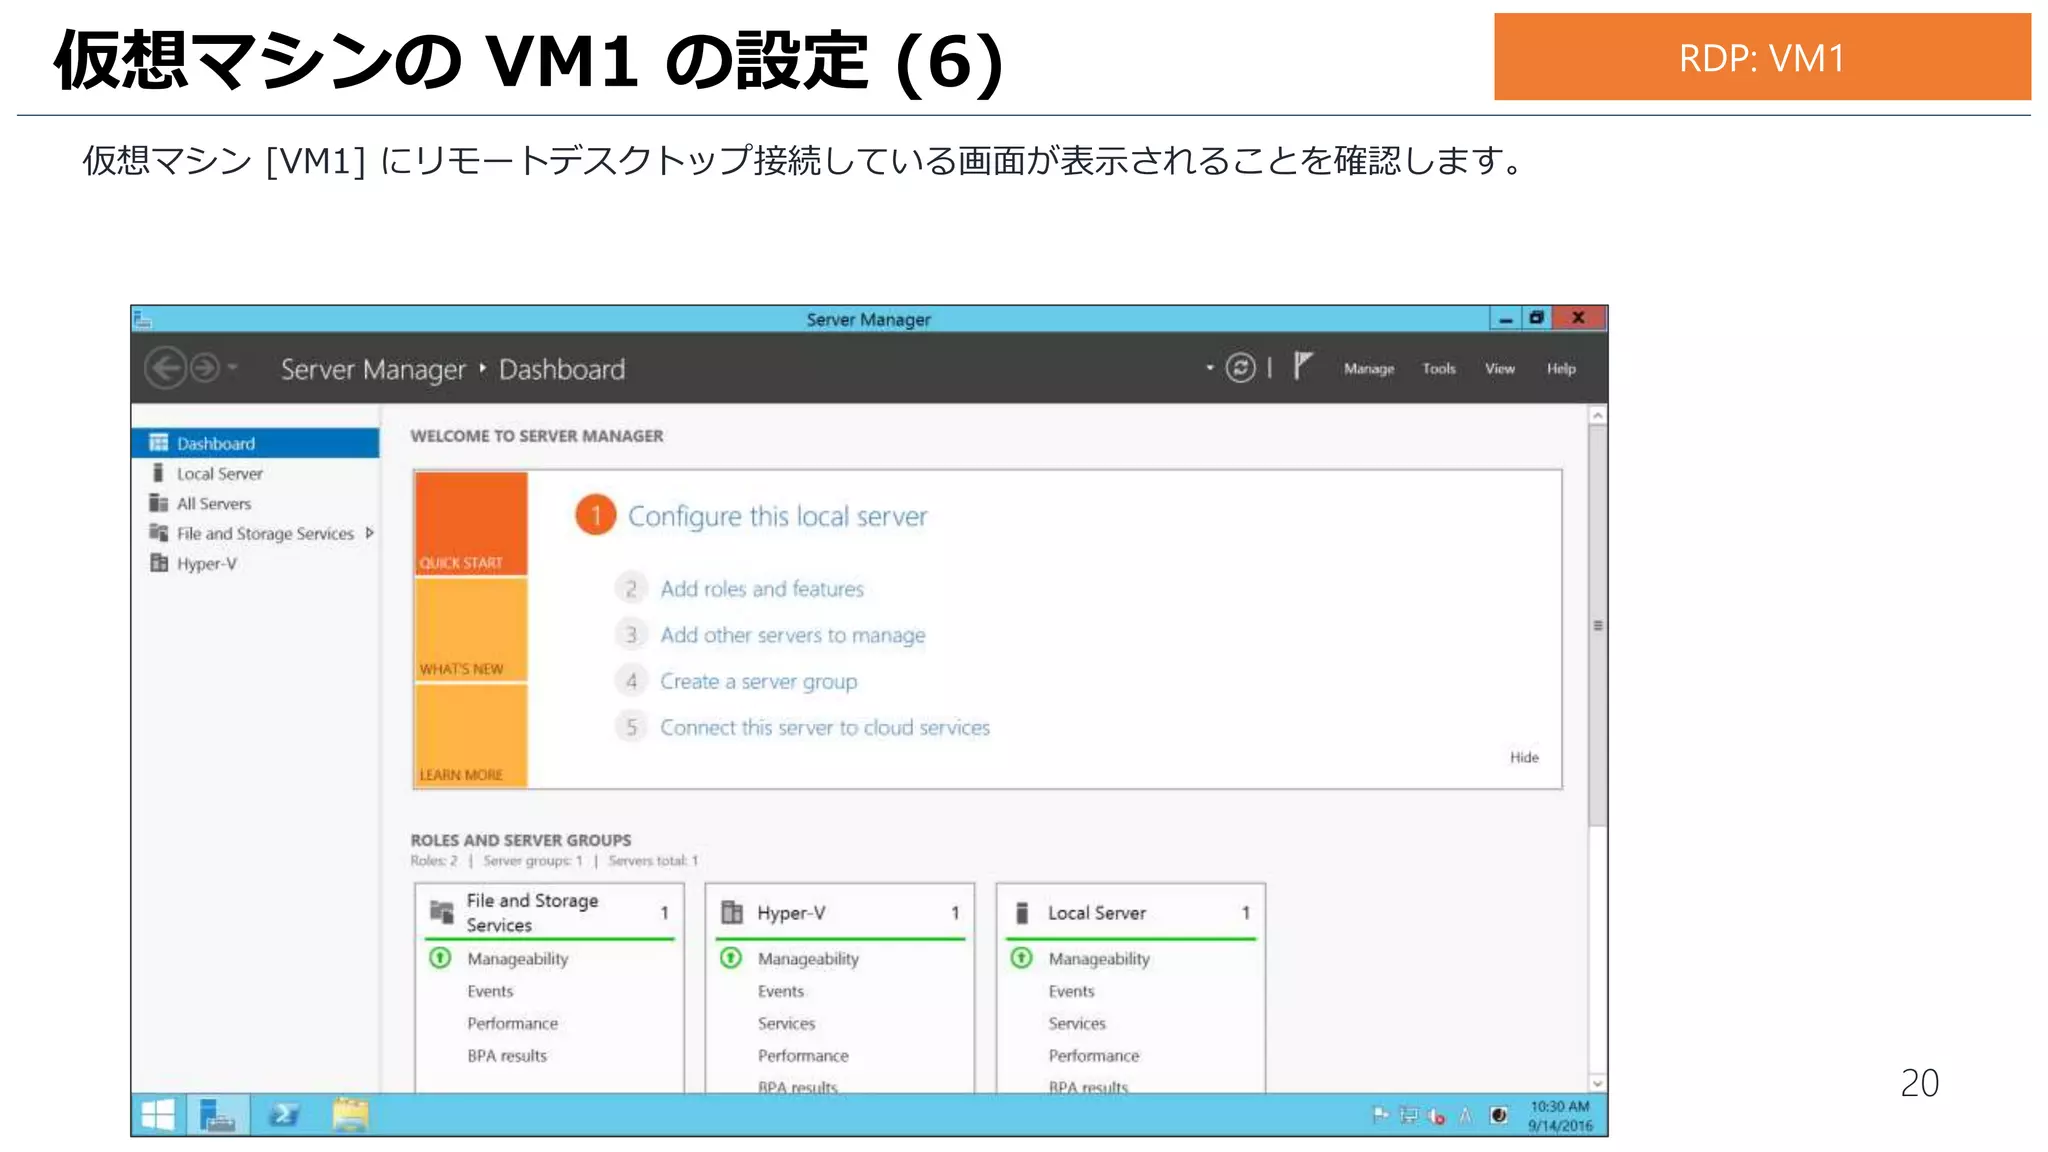This screenshot has width=2048, height=1152.
Task: Click Add roles and features link
Action: click(x=762, y=589)
